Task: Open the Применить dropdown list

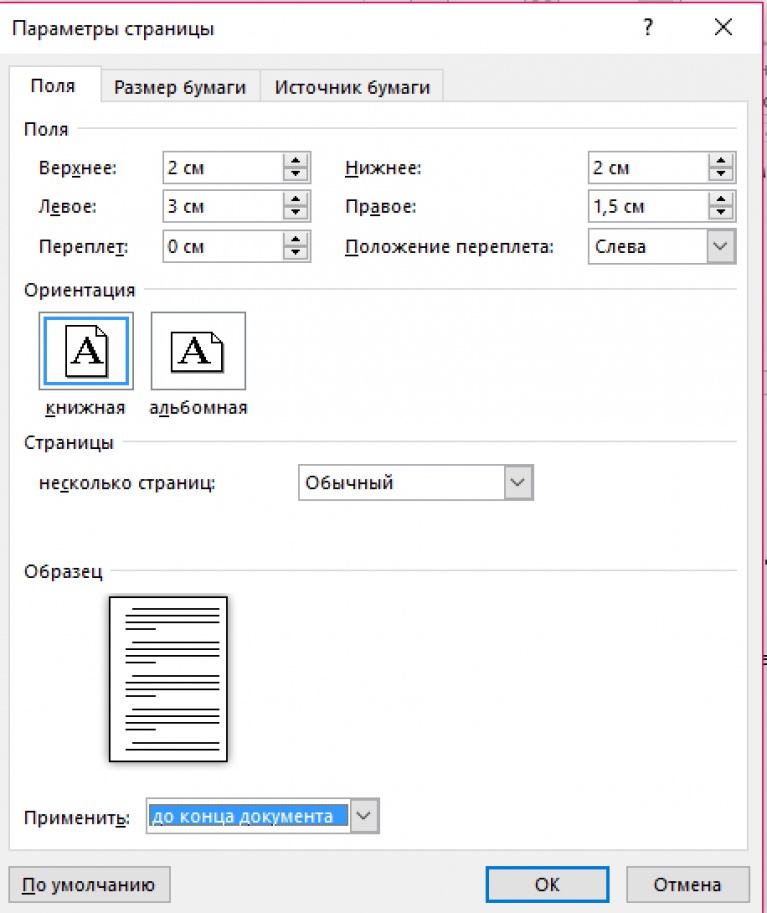Action: coord(365,817)
